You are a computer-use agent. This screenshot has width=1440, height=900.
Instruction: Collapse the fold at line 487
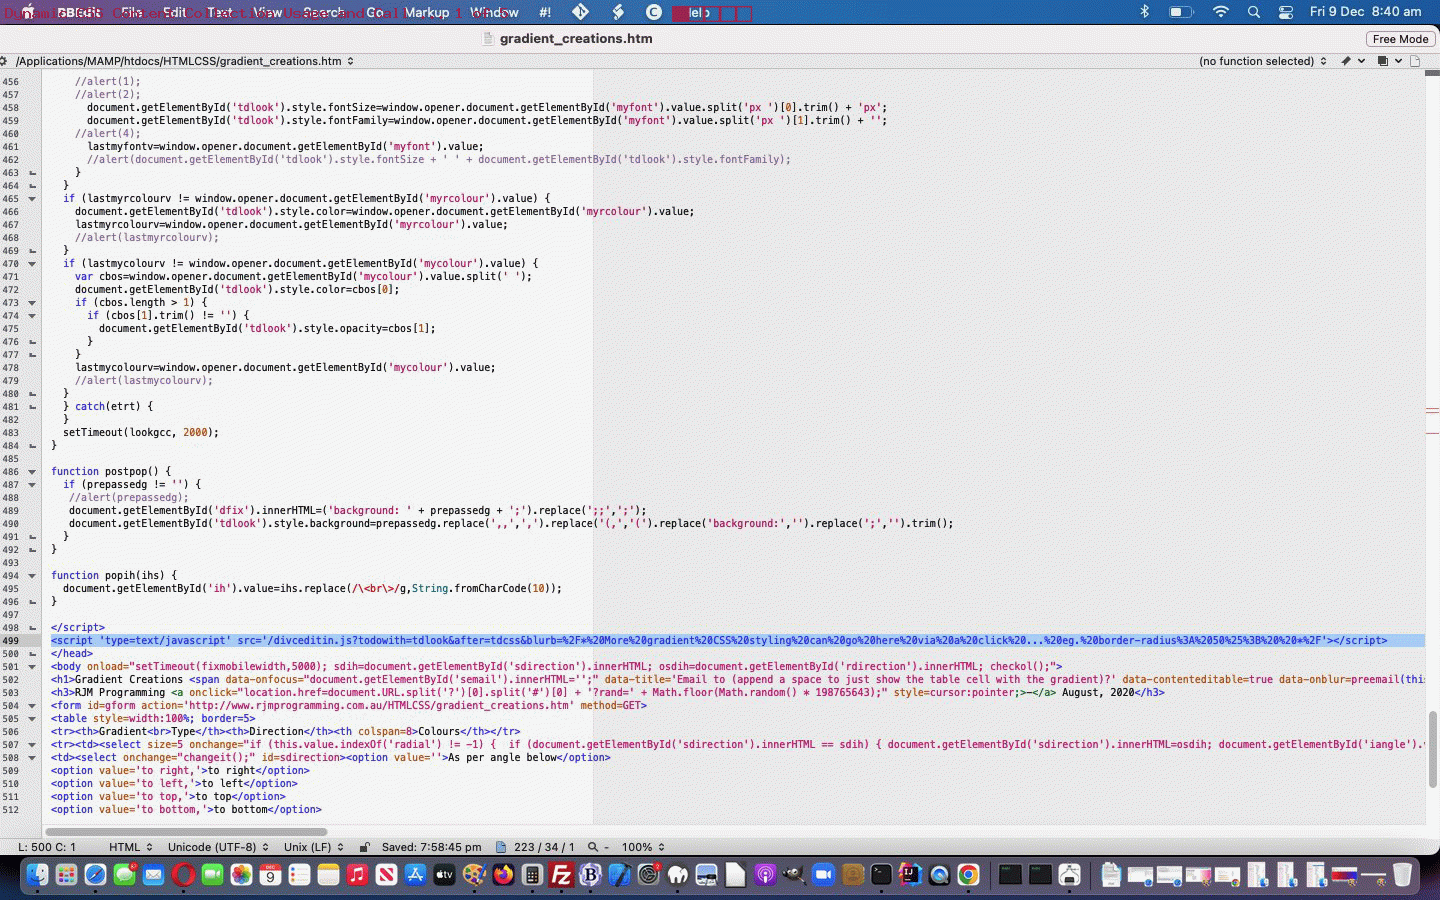pyautogui.click(x=32, y=484)
